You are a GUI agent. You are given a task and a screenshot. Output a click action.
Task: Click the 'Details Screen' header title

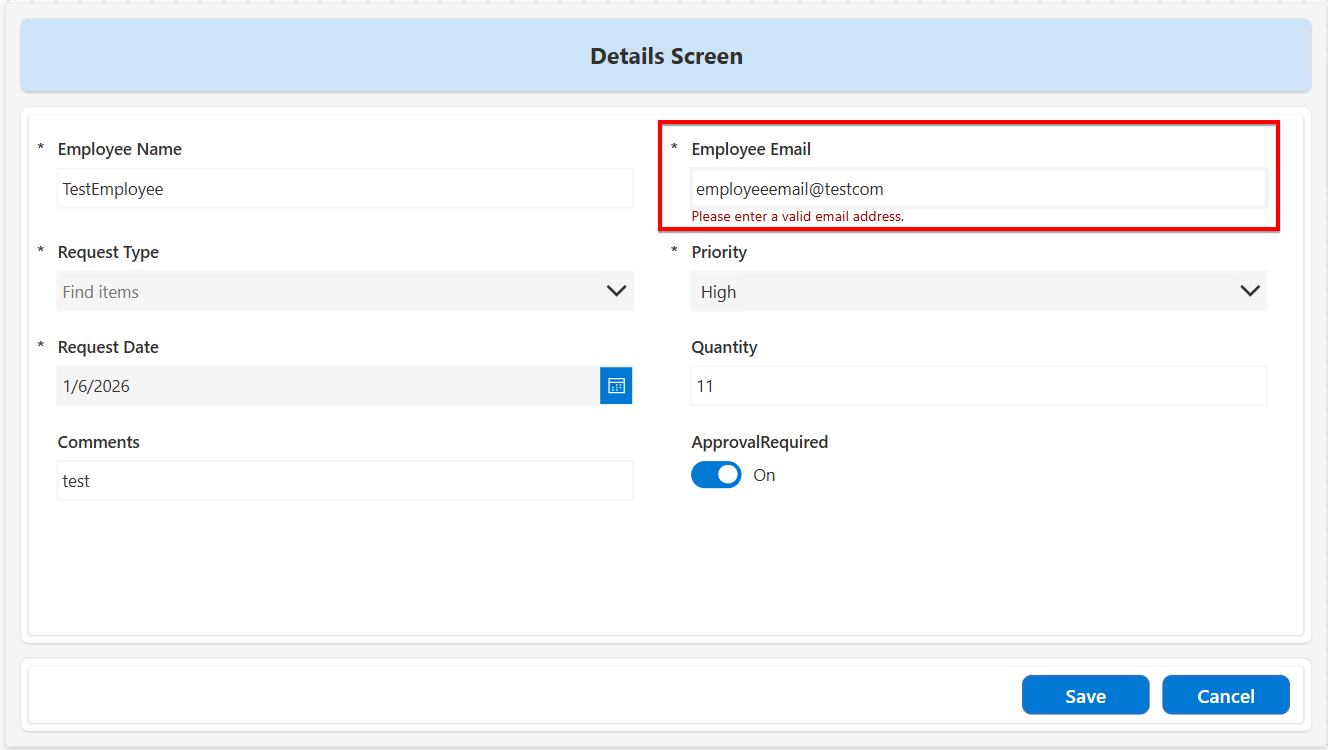click(x=666, y=56)
